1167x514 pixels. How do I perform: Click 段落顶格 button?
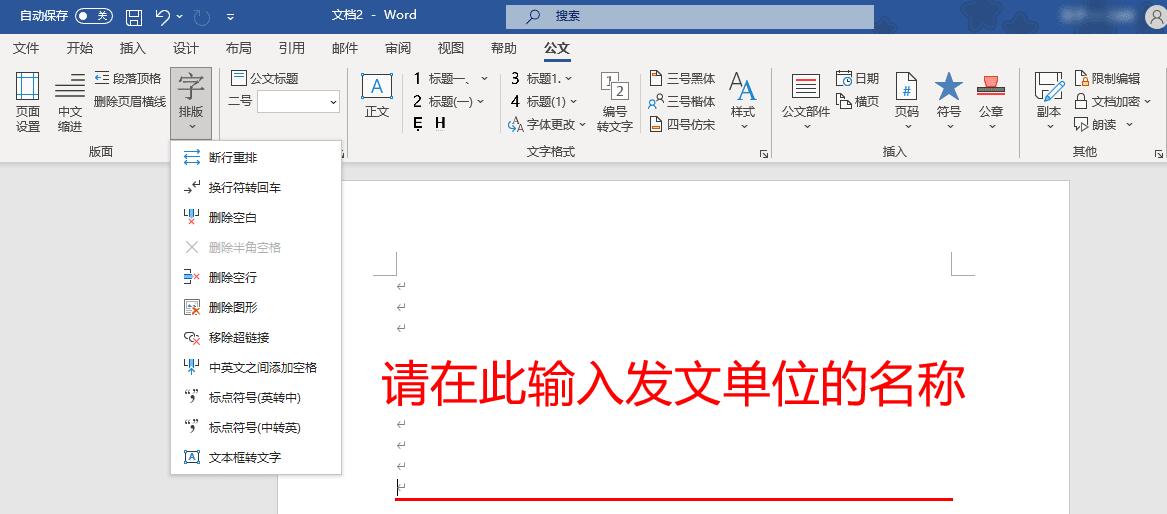click(x=128, y=78)
